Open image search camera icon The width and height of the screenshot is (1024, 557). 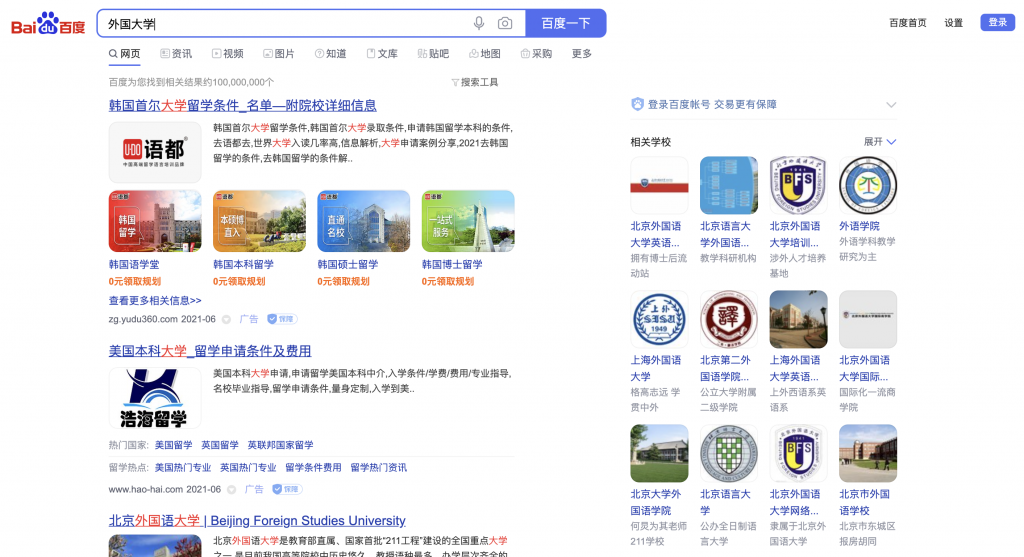click(505, 24)
